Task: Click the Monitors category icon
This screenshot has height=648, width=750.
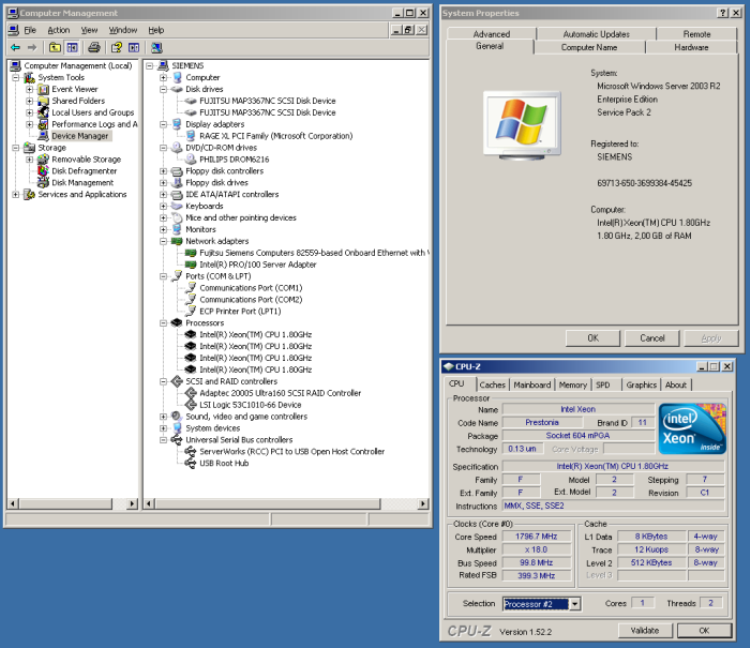Action: pos(177,229)
